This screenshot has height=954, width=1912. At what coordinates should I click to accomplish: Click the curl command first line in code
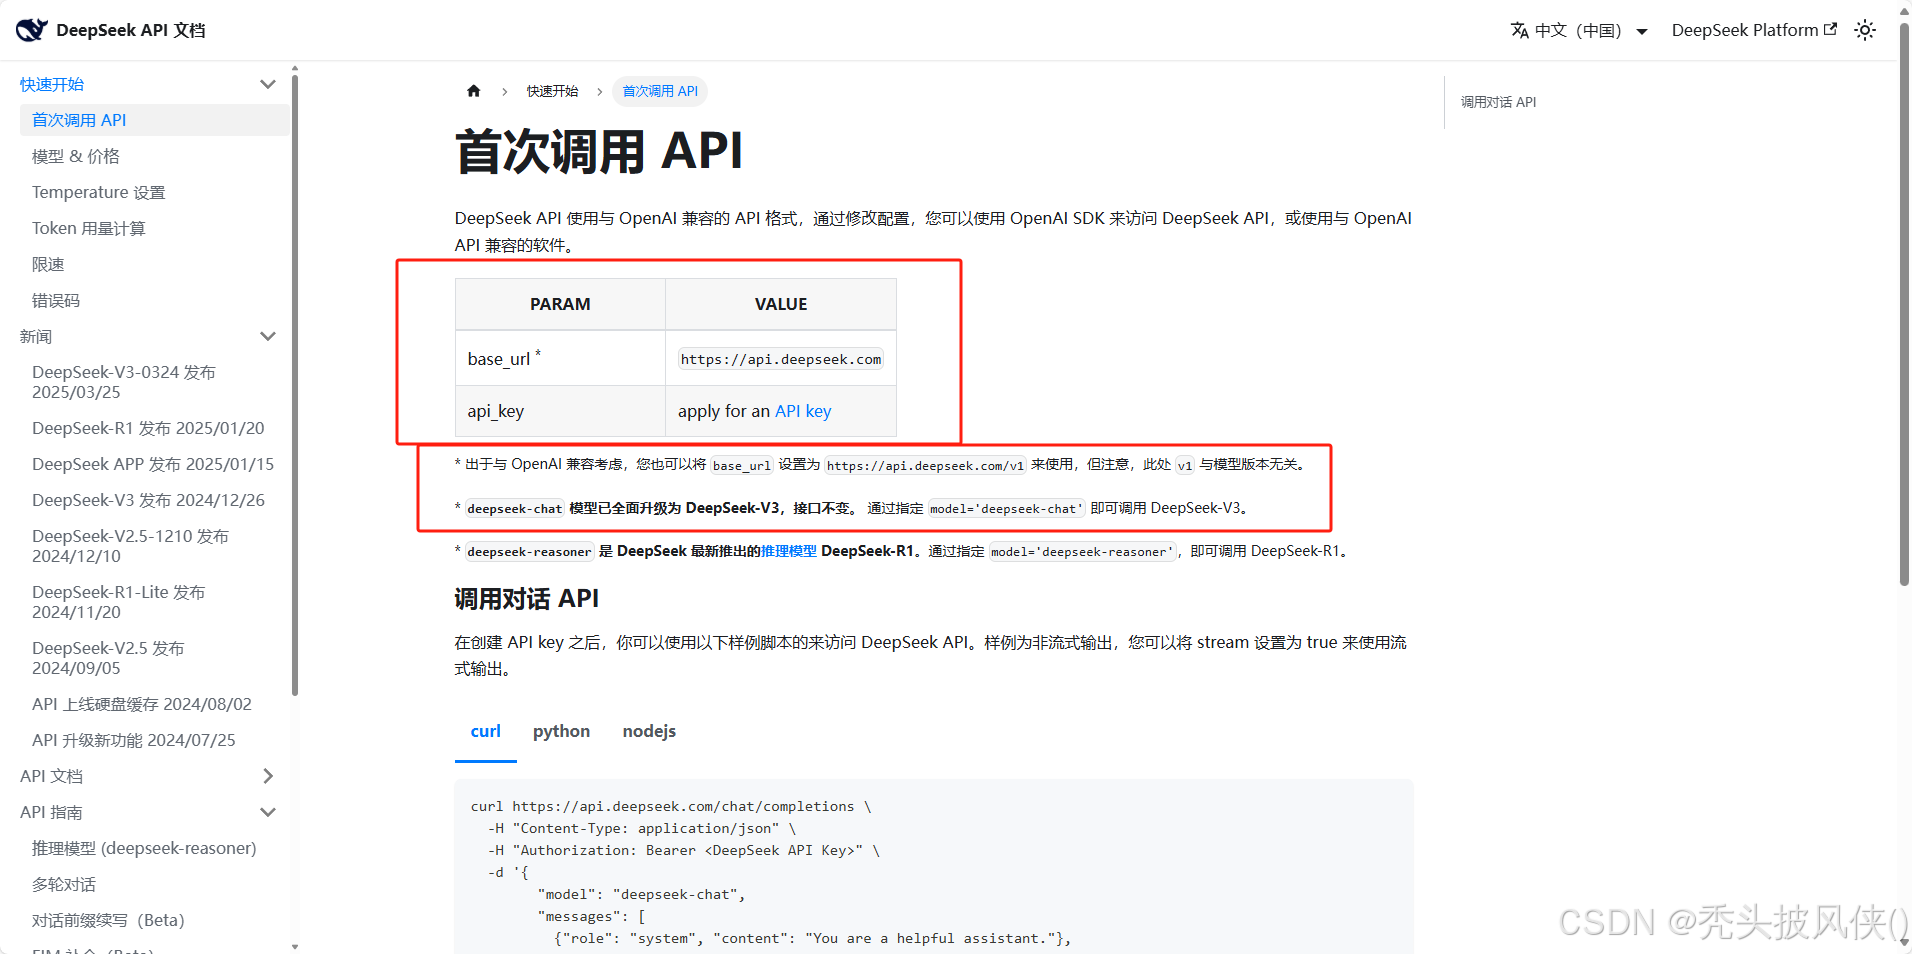pos(671,806)
